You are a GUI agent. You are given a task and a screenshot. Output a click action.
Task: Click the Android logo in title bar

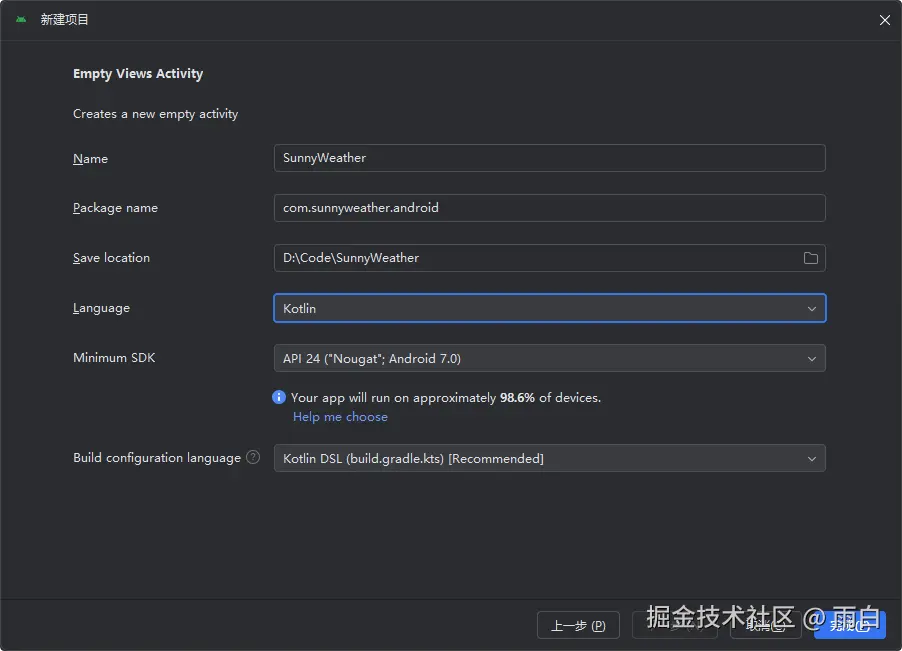point(21,20)
